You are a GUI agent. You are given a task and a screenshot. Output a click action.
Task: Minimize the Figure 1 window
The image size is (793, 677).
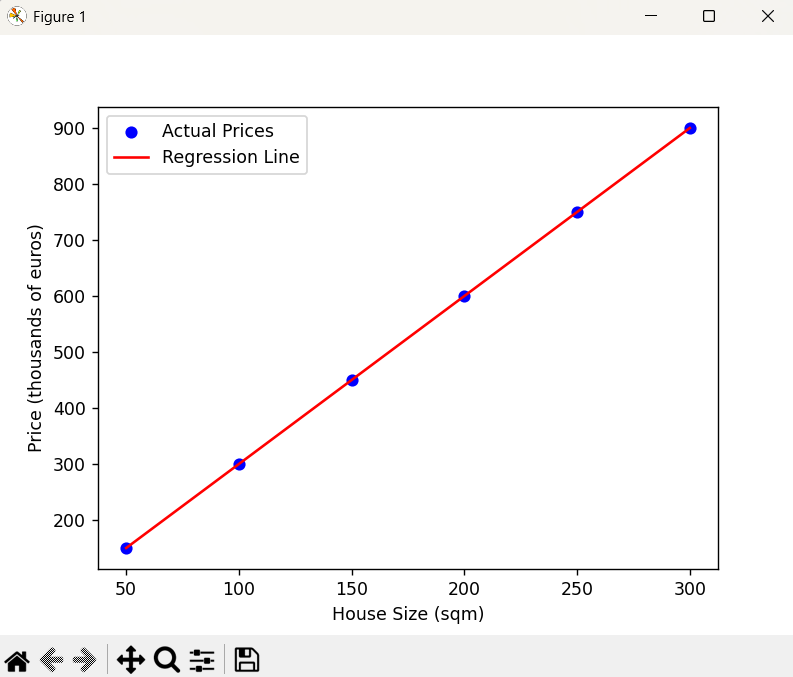651,17
